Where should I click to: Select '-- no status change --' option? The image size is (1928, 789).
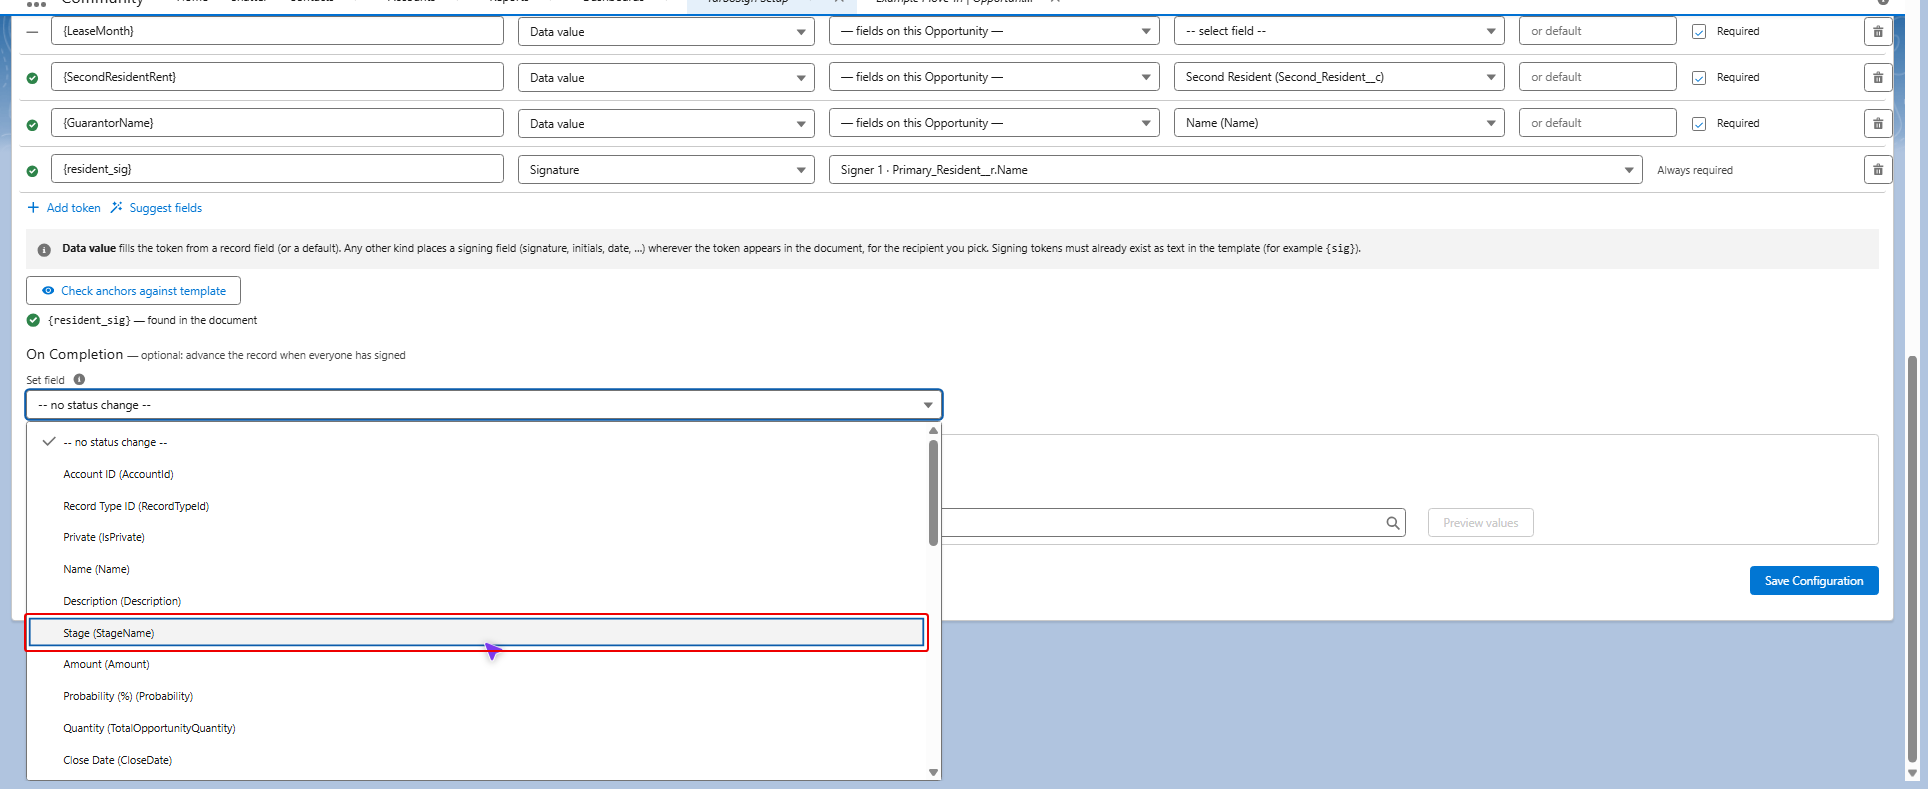point(477,442)
